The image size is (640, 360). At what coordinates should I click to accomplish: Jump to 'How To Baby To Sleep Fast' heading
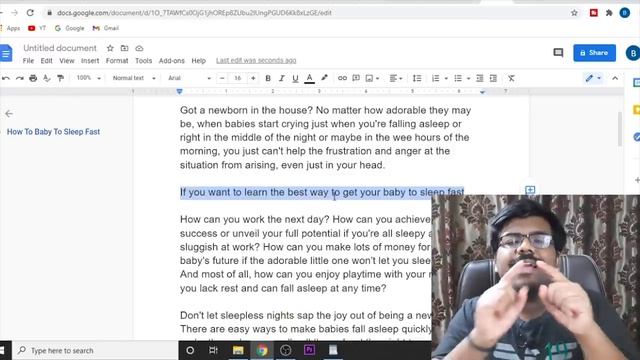[53, 132]
